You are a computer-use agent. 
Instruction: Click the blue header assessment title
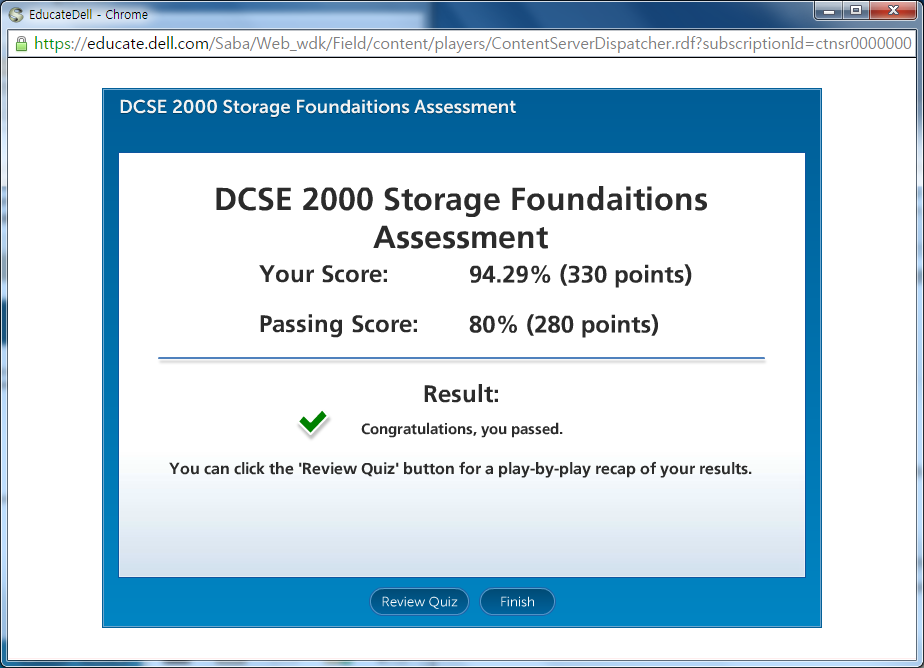[x=317, y=107]
